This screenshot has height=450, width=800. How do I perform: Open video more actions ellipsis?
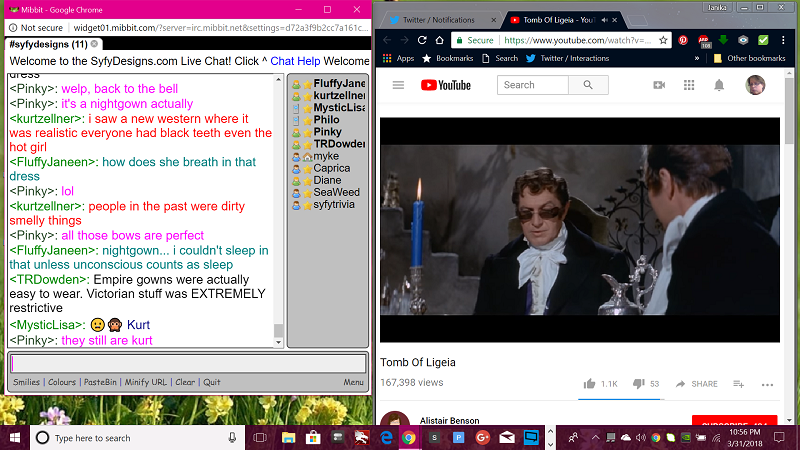(x=767, y=385)
